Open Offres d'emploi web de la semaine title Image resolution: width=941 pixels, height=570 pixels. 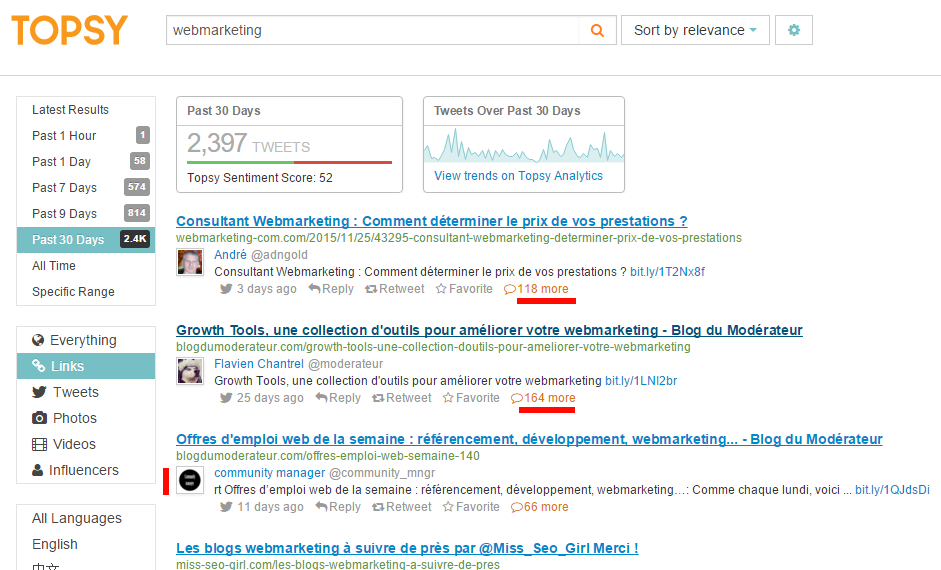(529, 439)
